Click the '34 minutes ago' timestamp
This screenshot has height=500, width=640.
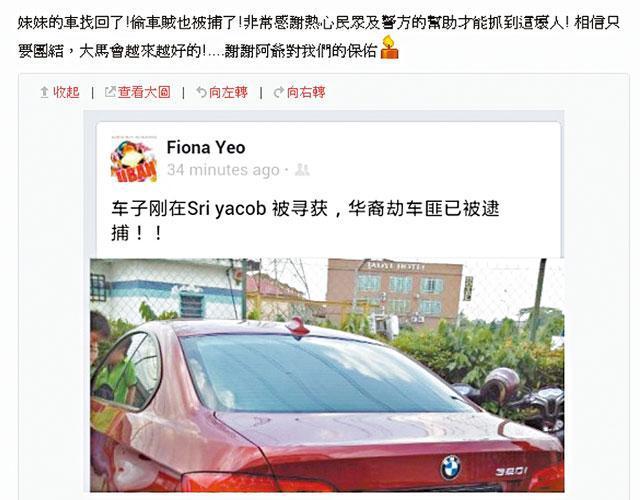(x=223, y=170)
